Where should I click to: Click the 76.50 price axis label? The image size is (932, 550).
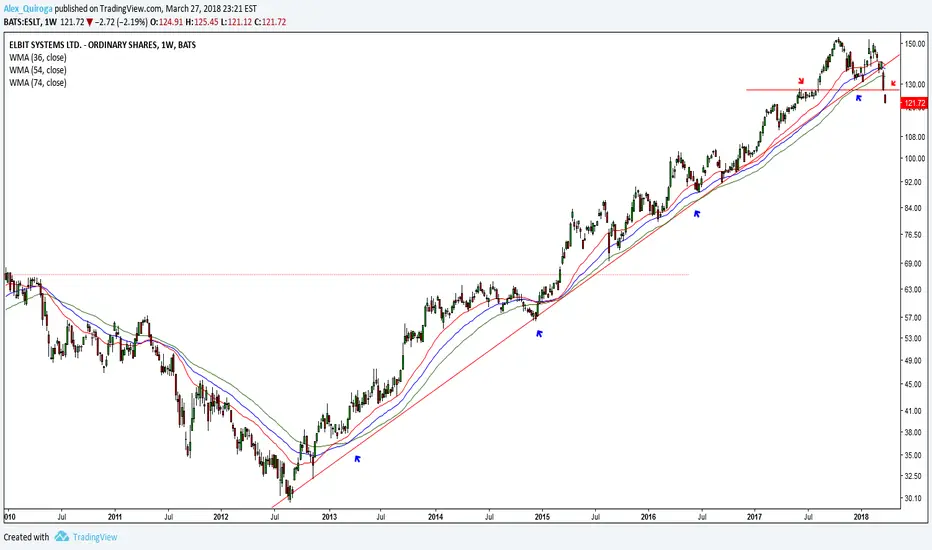[x=915, y=235]
